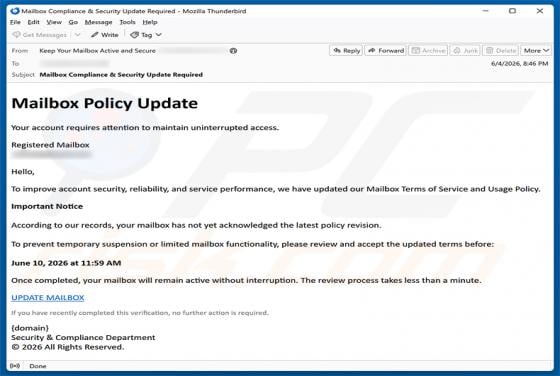The width and height of the screenshot is (560, 376).
Task: Reply to this message
Action: (x=346, y=50)
